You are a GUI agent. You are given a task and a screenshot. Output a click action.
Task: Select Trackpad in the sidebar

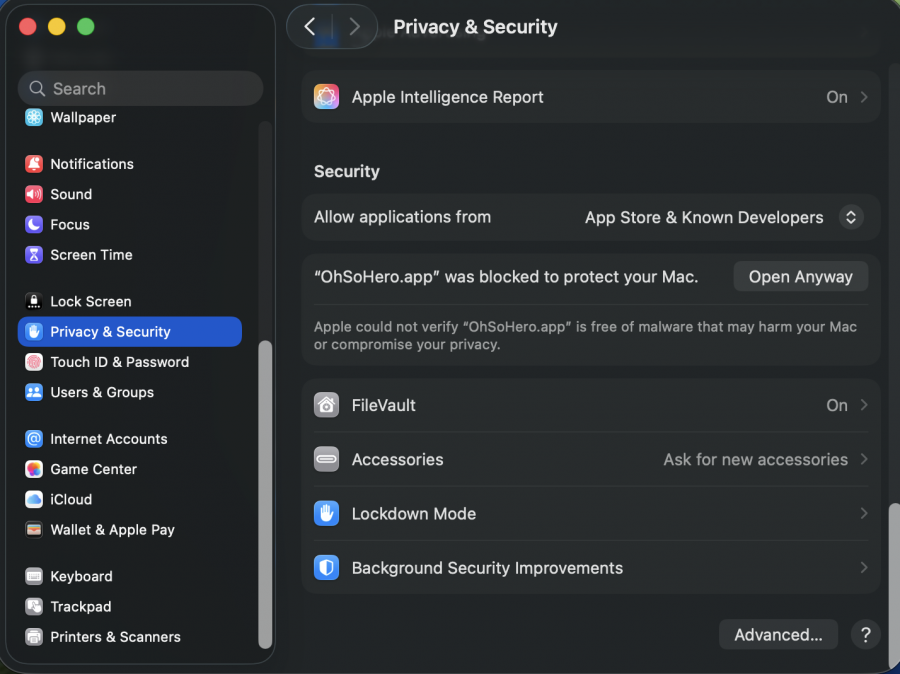pos(130,606)
